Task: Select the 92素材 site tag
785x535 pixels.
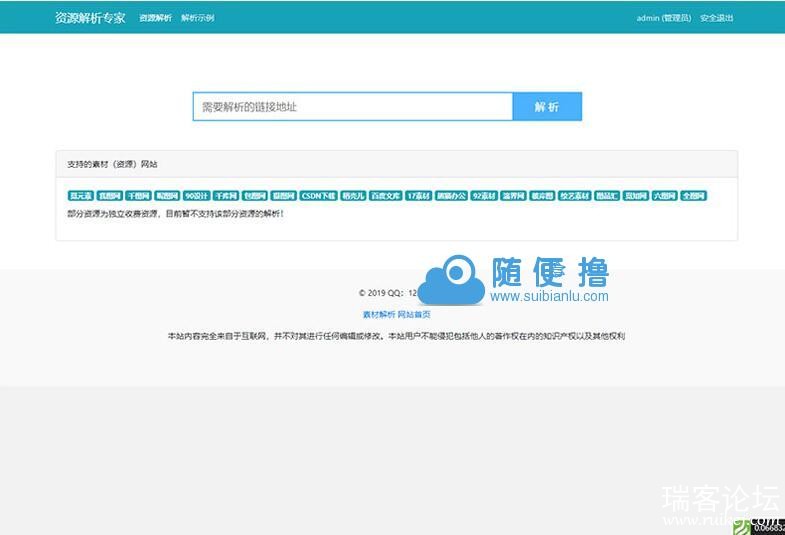Action: [x=484, y=196]
